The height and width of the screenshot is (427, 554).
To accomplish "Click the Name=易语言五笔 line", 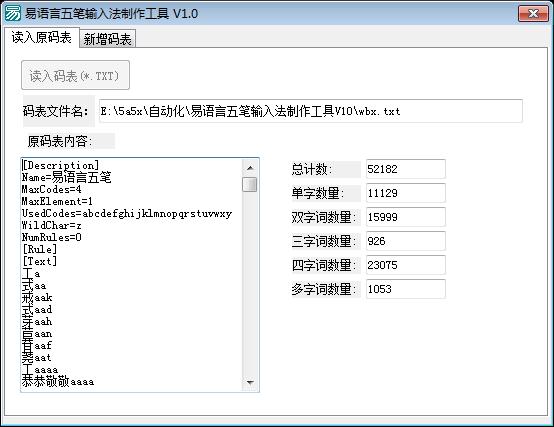I will tap(66, 177).
